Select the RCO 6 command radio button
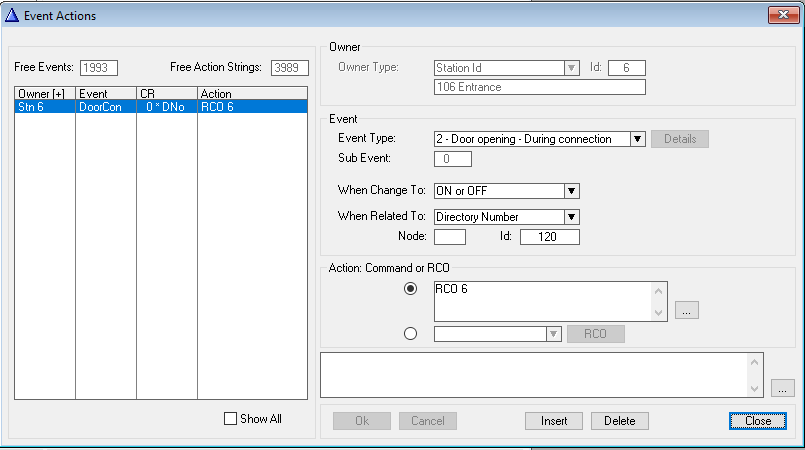The image size is (805, 450). click(410, 288)
